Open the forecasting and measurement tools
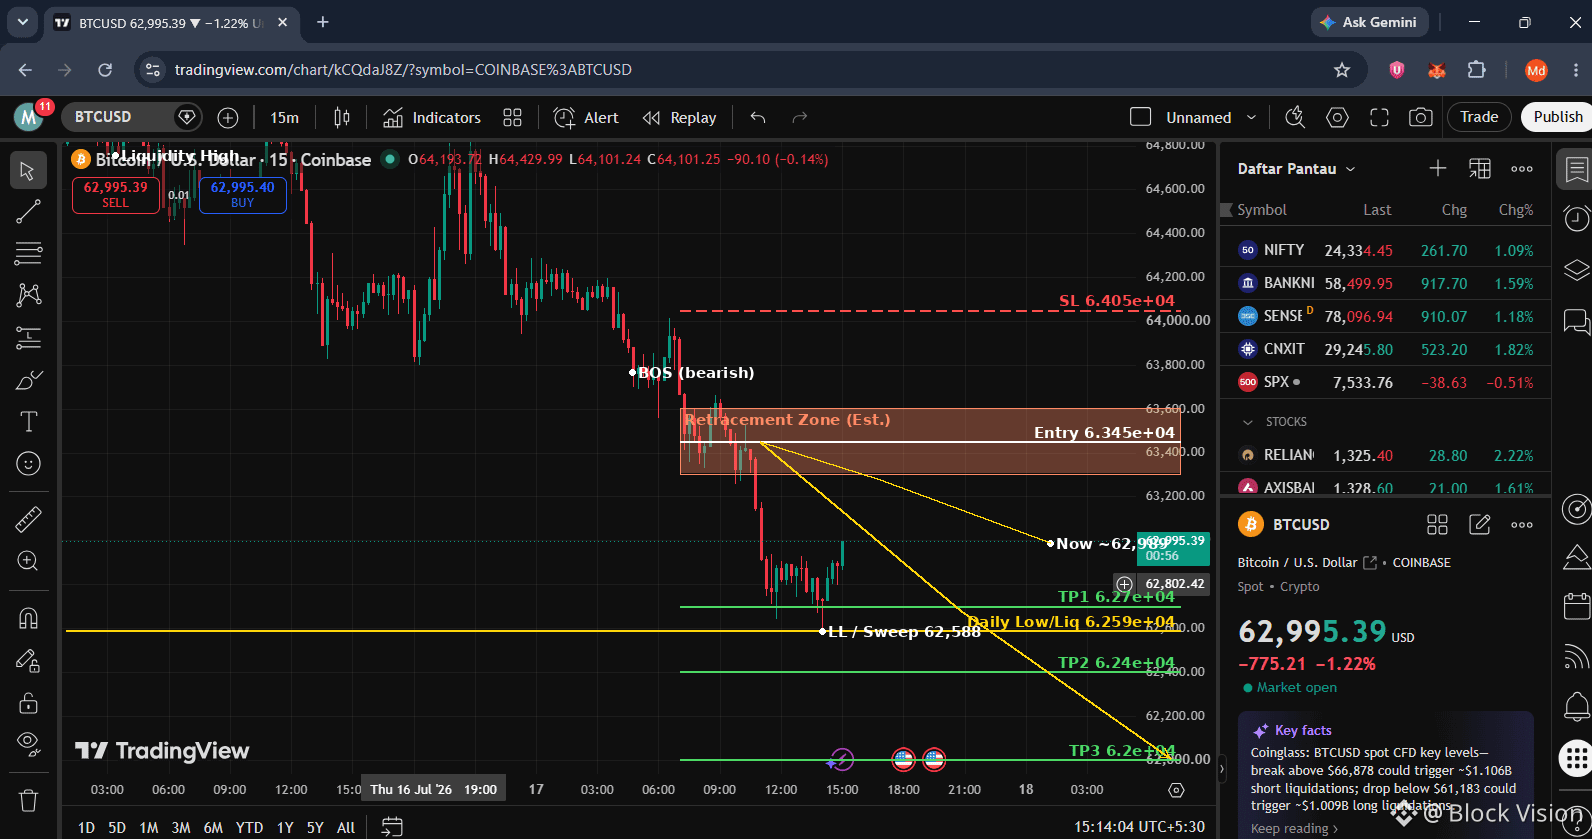1592x839 pixels. click(x=28, y=338)
